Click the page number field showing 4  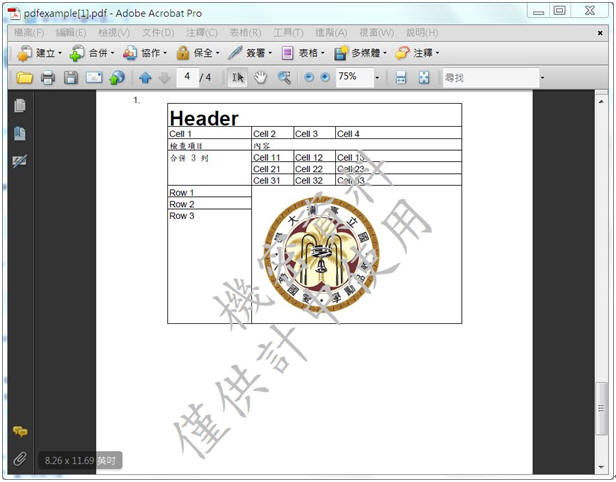point(187,77)
